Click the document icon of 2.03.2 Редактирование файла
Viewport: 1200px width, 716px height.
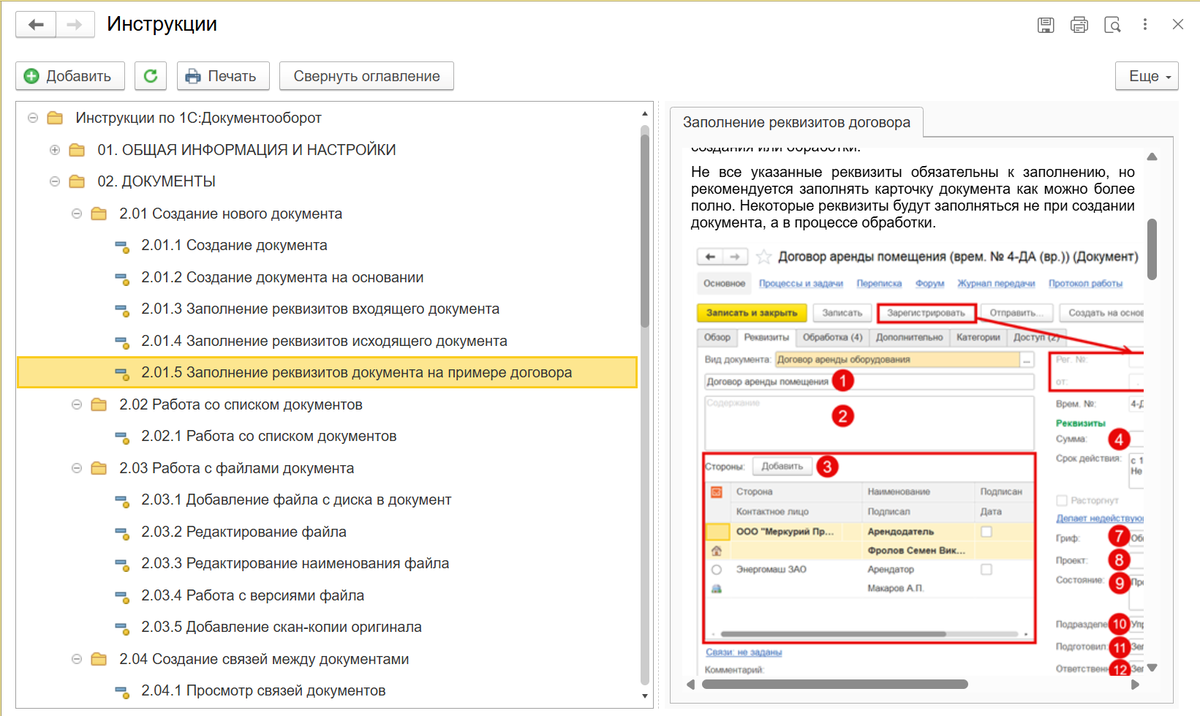coord(121,532)
